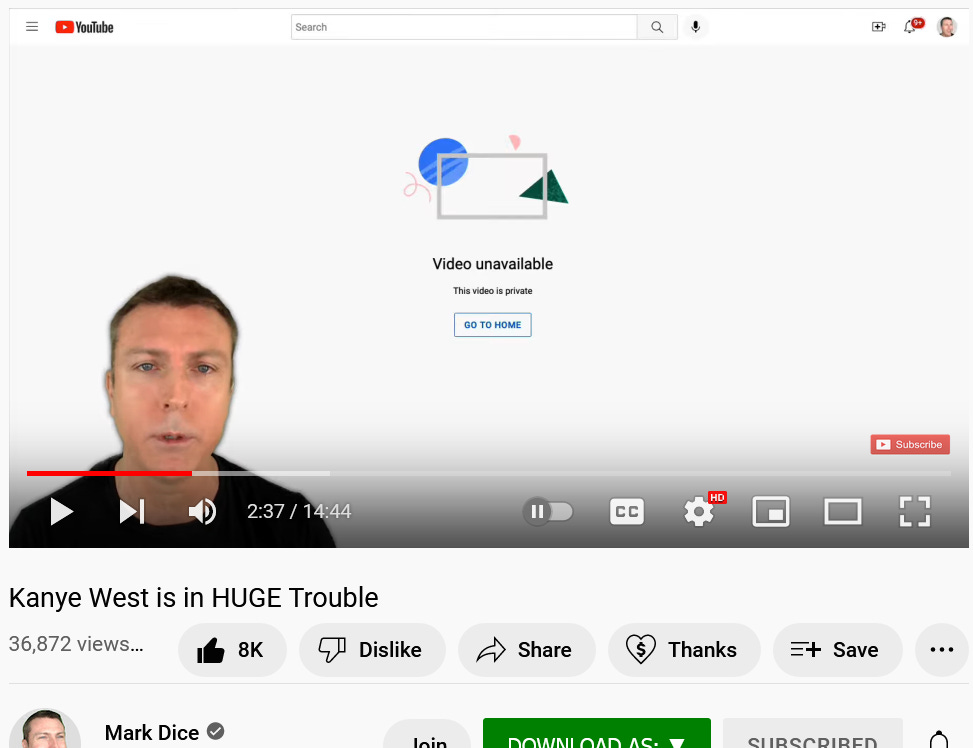Click the red Subscribe overlay button
Viewport: 973px width, 748px height.
910,444
